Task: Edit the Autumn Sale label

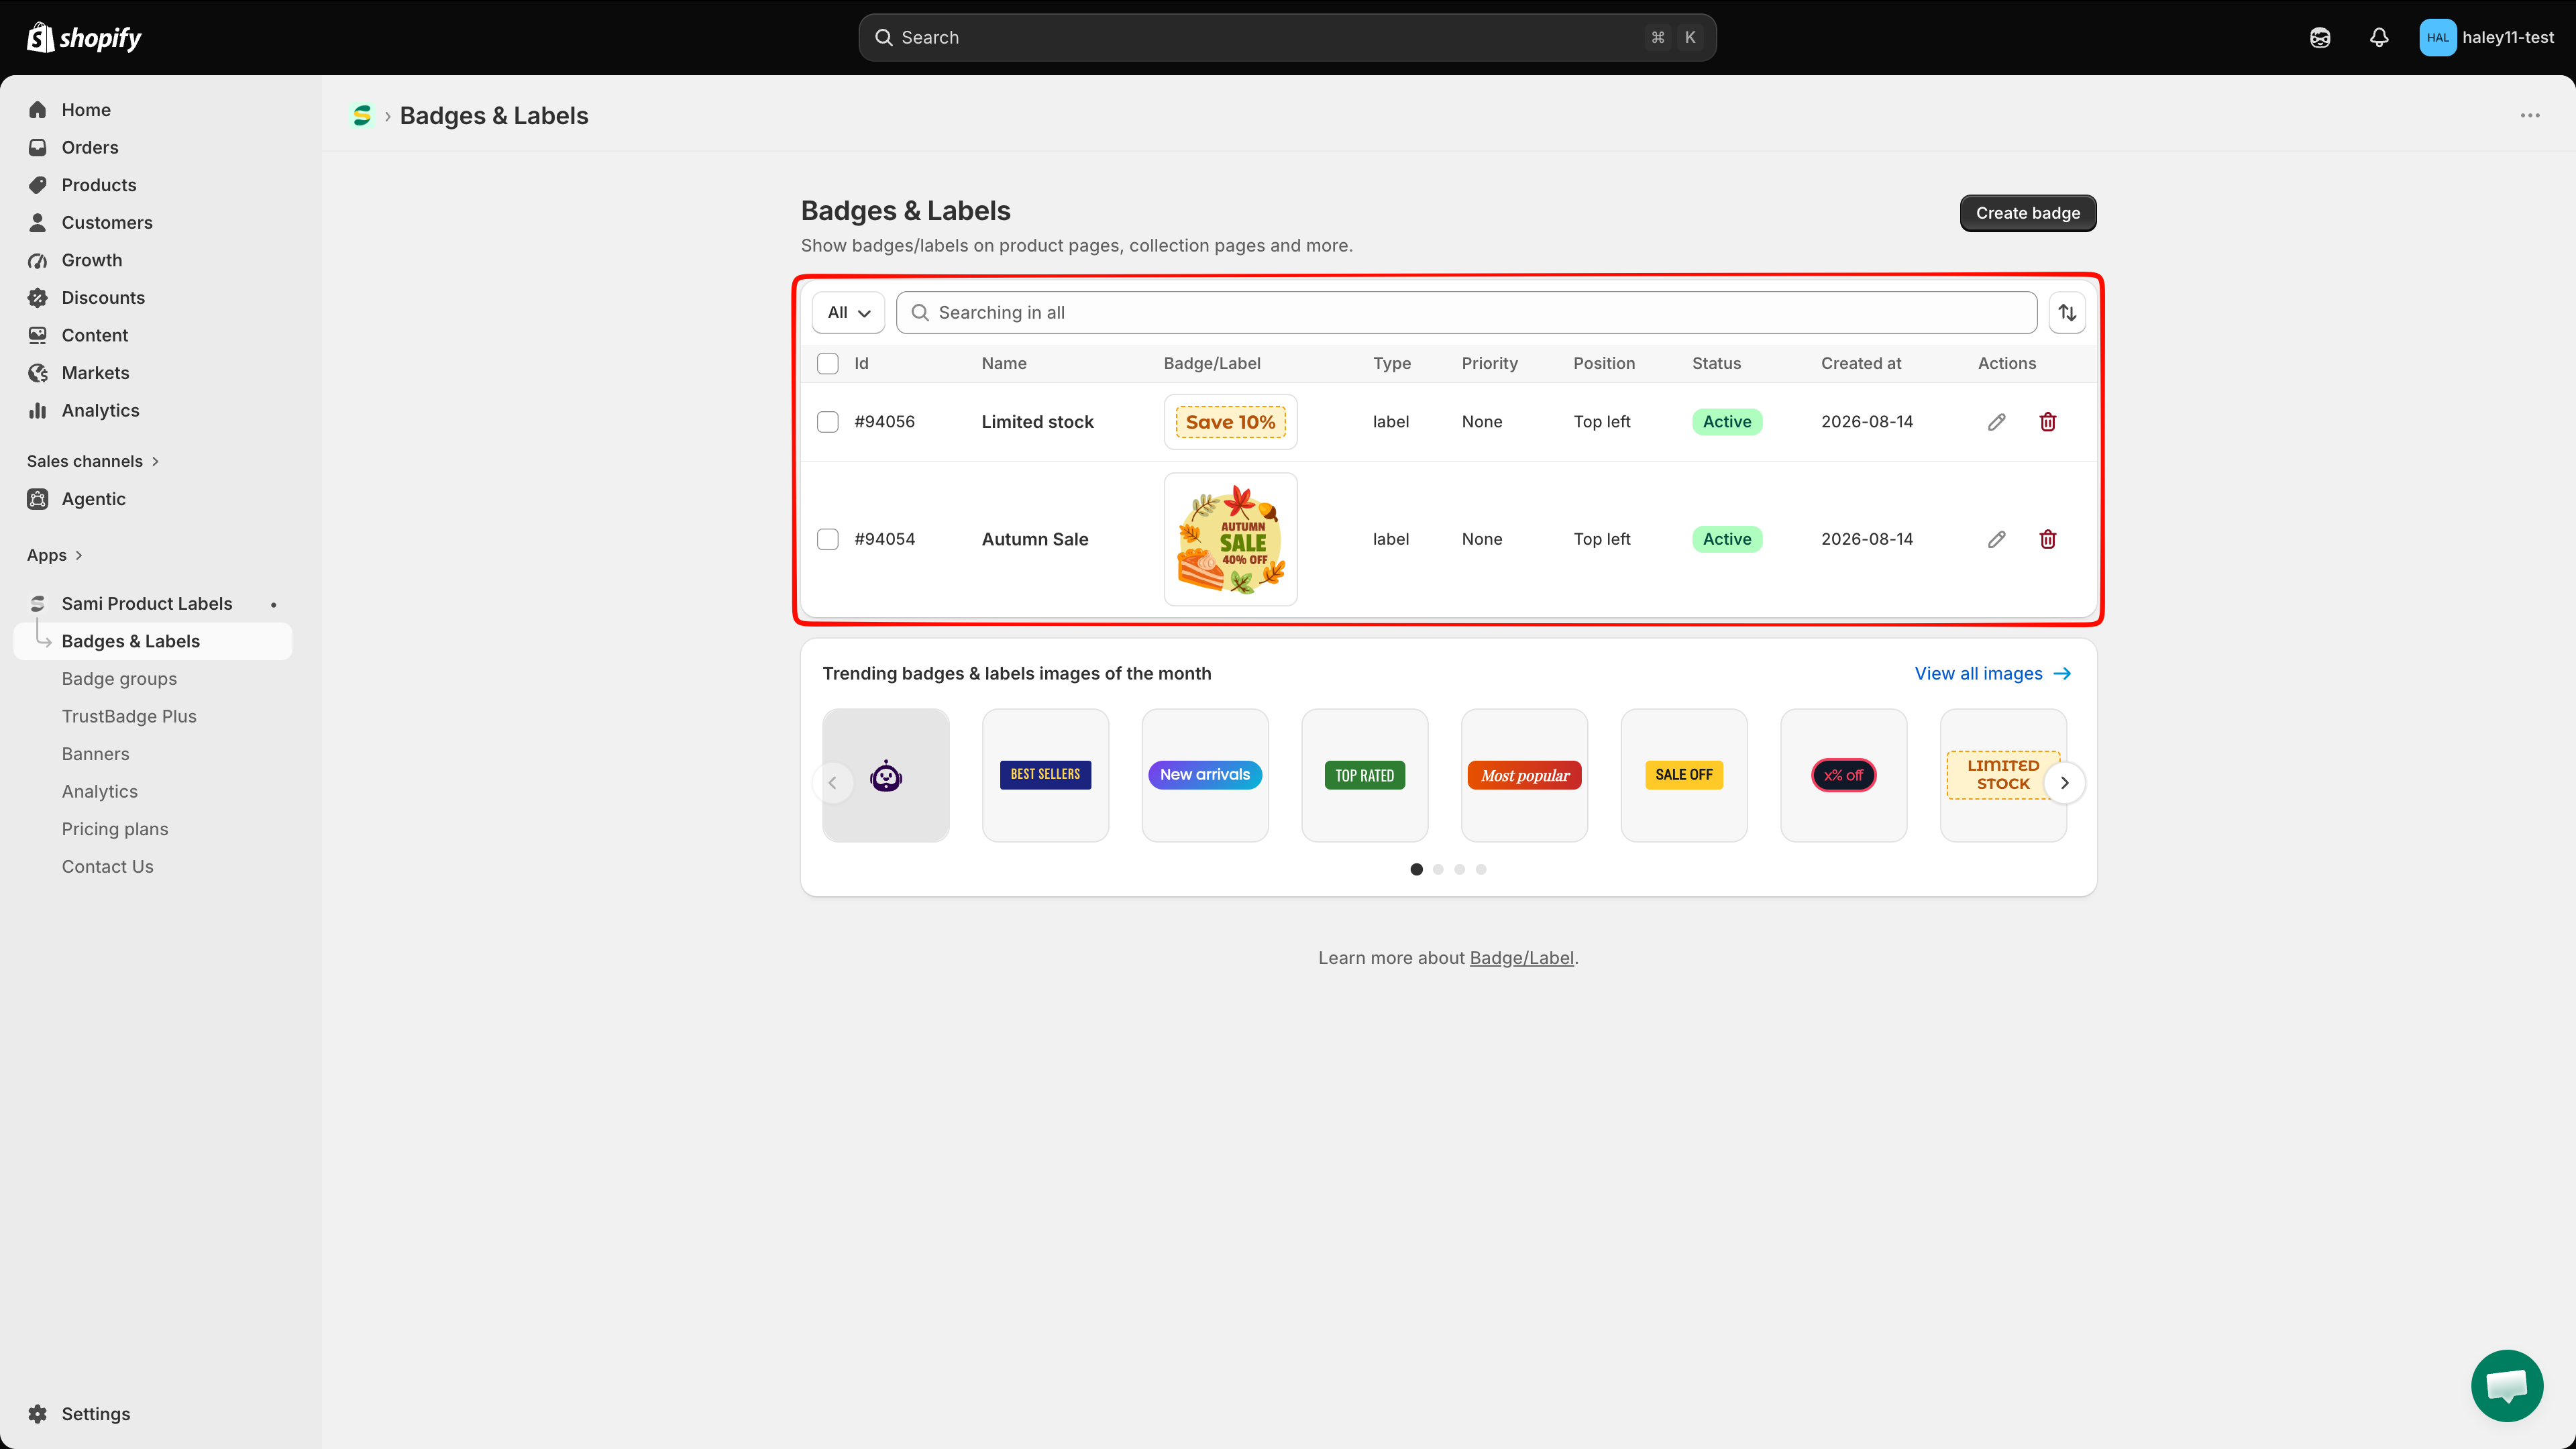Action: (1997, 539)
